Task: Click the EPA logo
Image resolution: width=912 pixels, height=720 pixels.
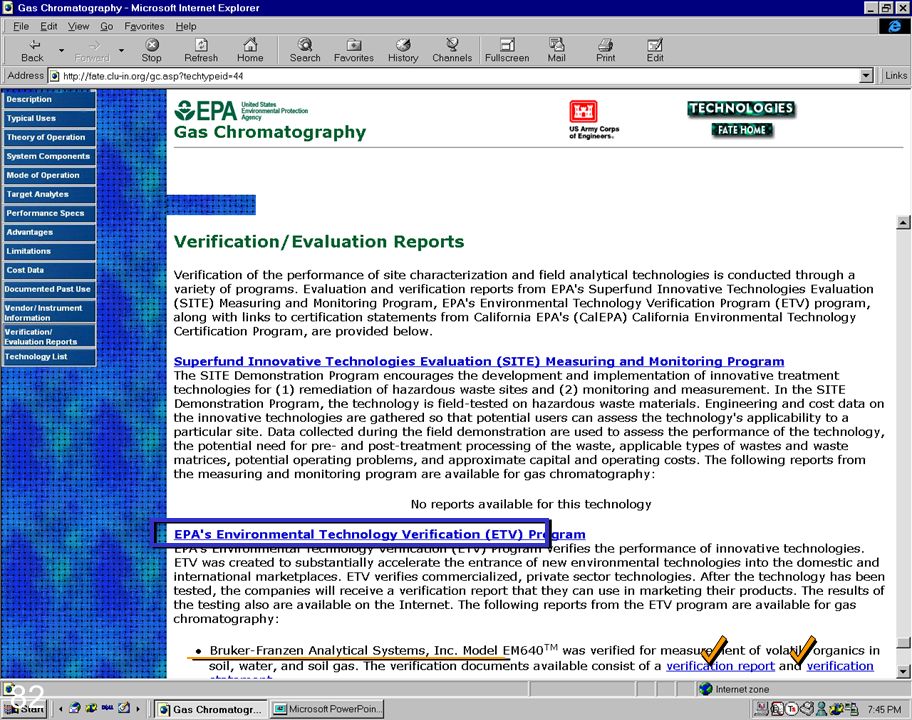Action: [x=241, y=110]
